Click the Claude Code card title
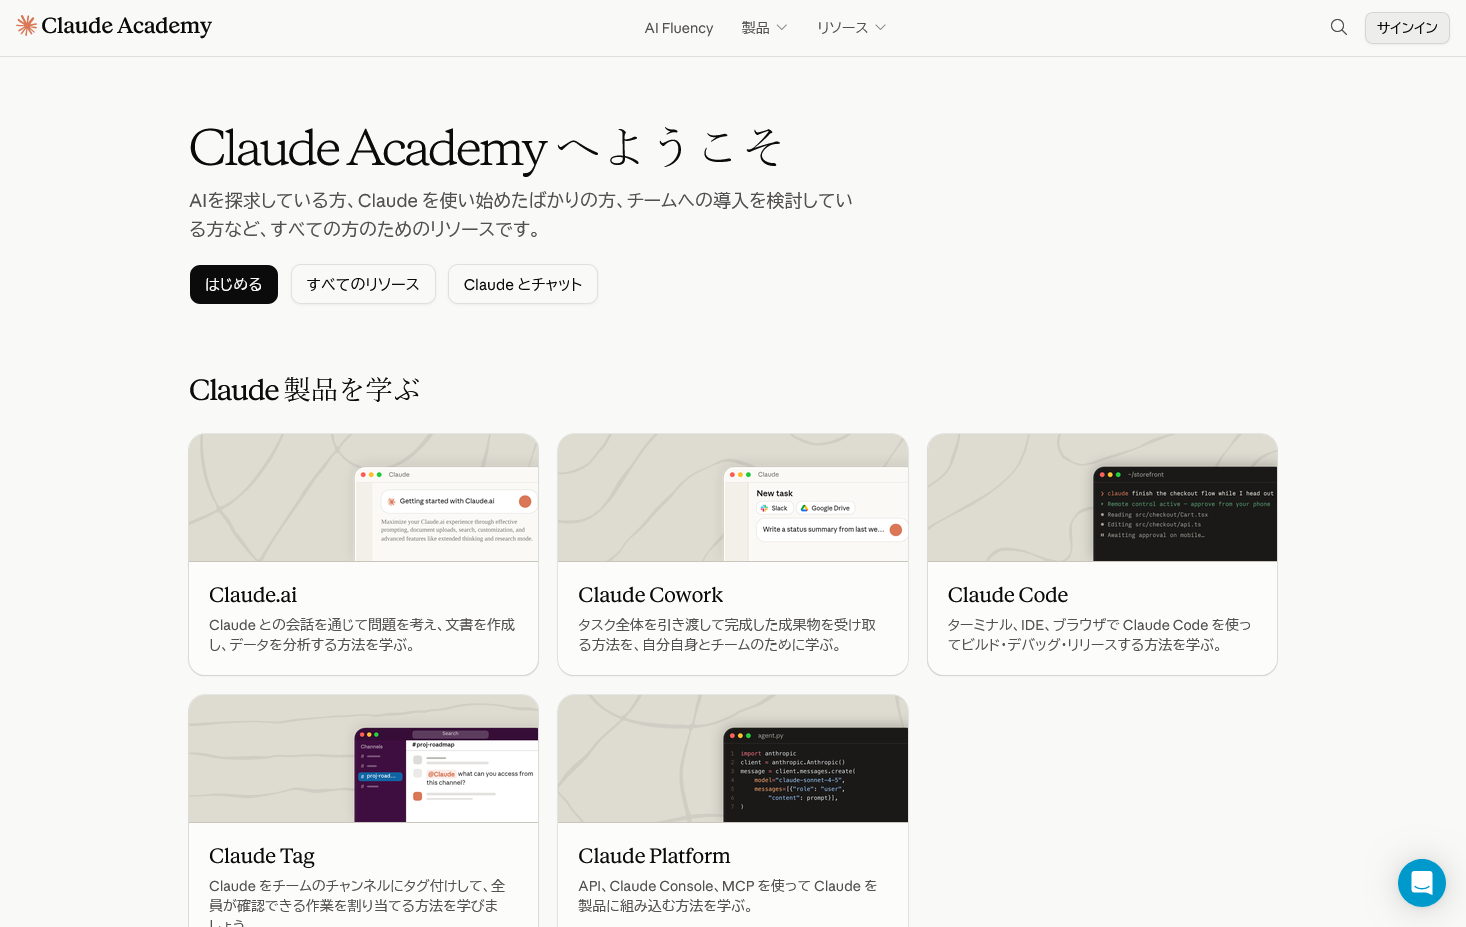The width and height of the screenshot is (1466, 927). (x=1008, y=595)
